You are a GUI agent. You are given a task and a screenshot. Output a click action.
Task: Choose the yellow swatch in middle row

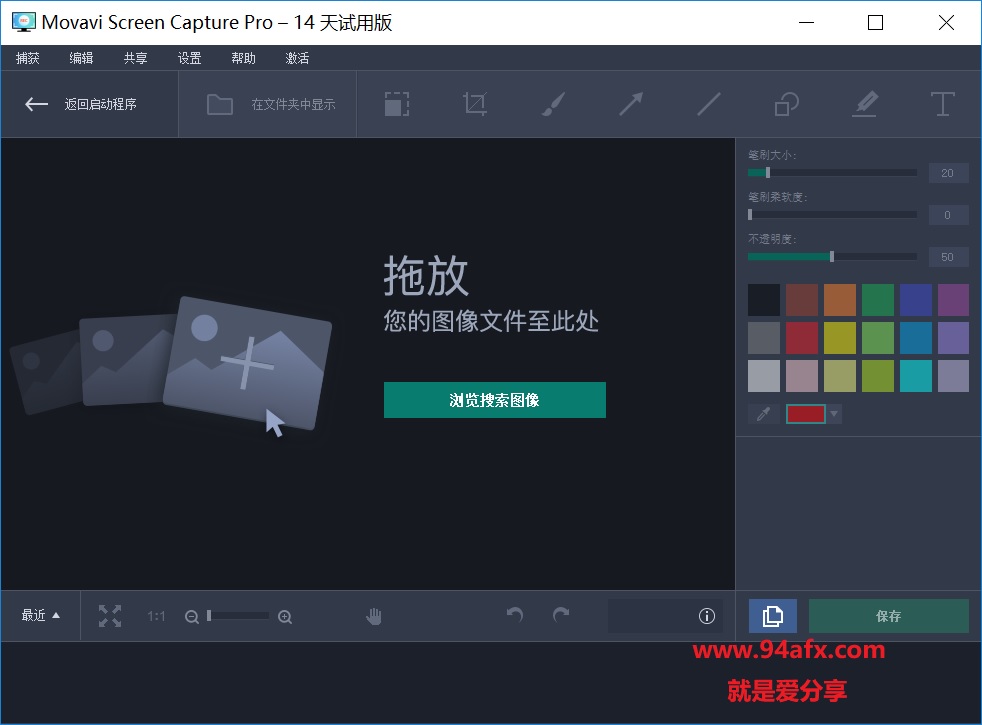840,338
